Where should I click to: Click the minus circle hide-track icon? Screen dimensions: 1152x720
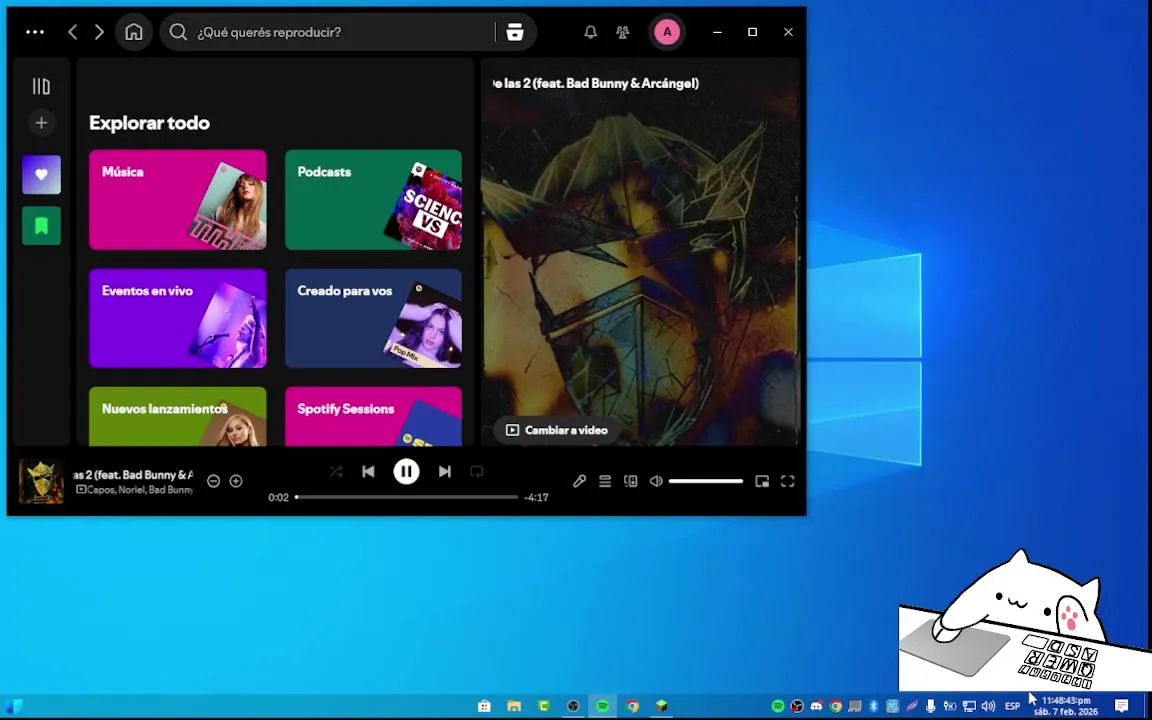click(213, 481)
